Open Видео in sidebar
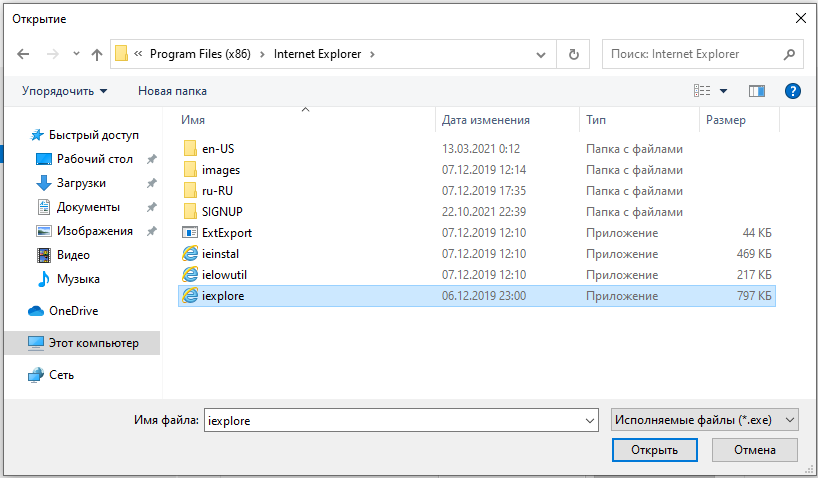818x478 pixels. click(x=73, y=255)
